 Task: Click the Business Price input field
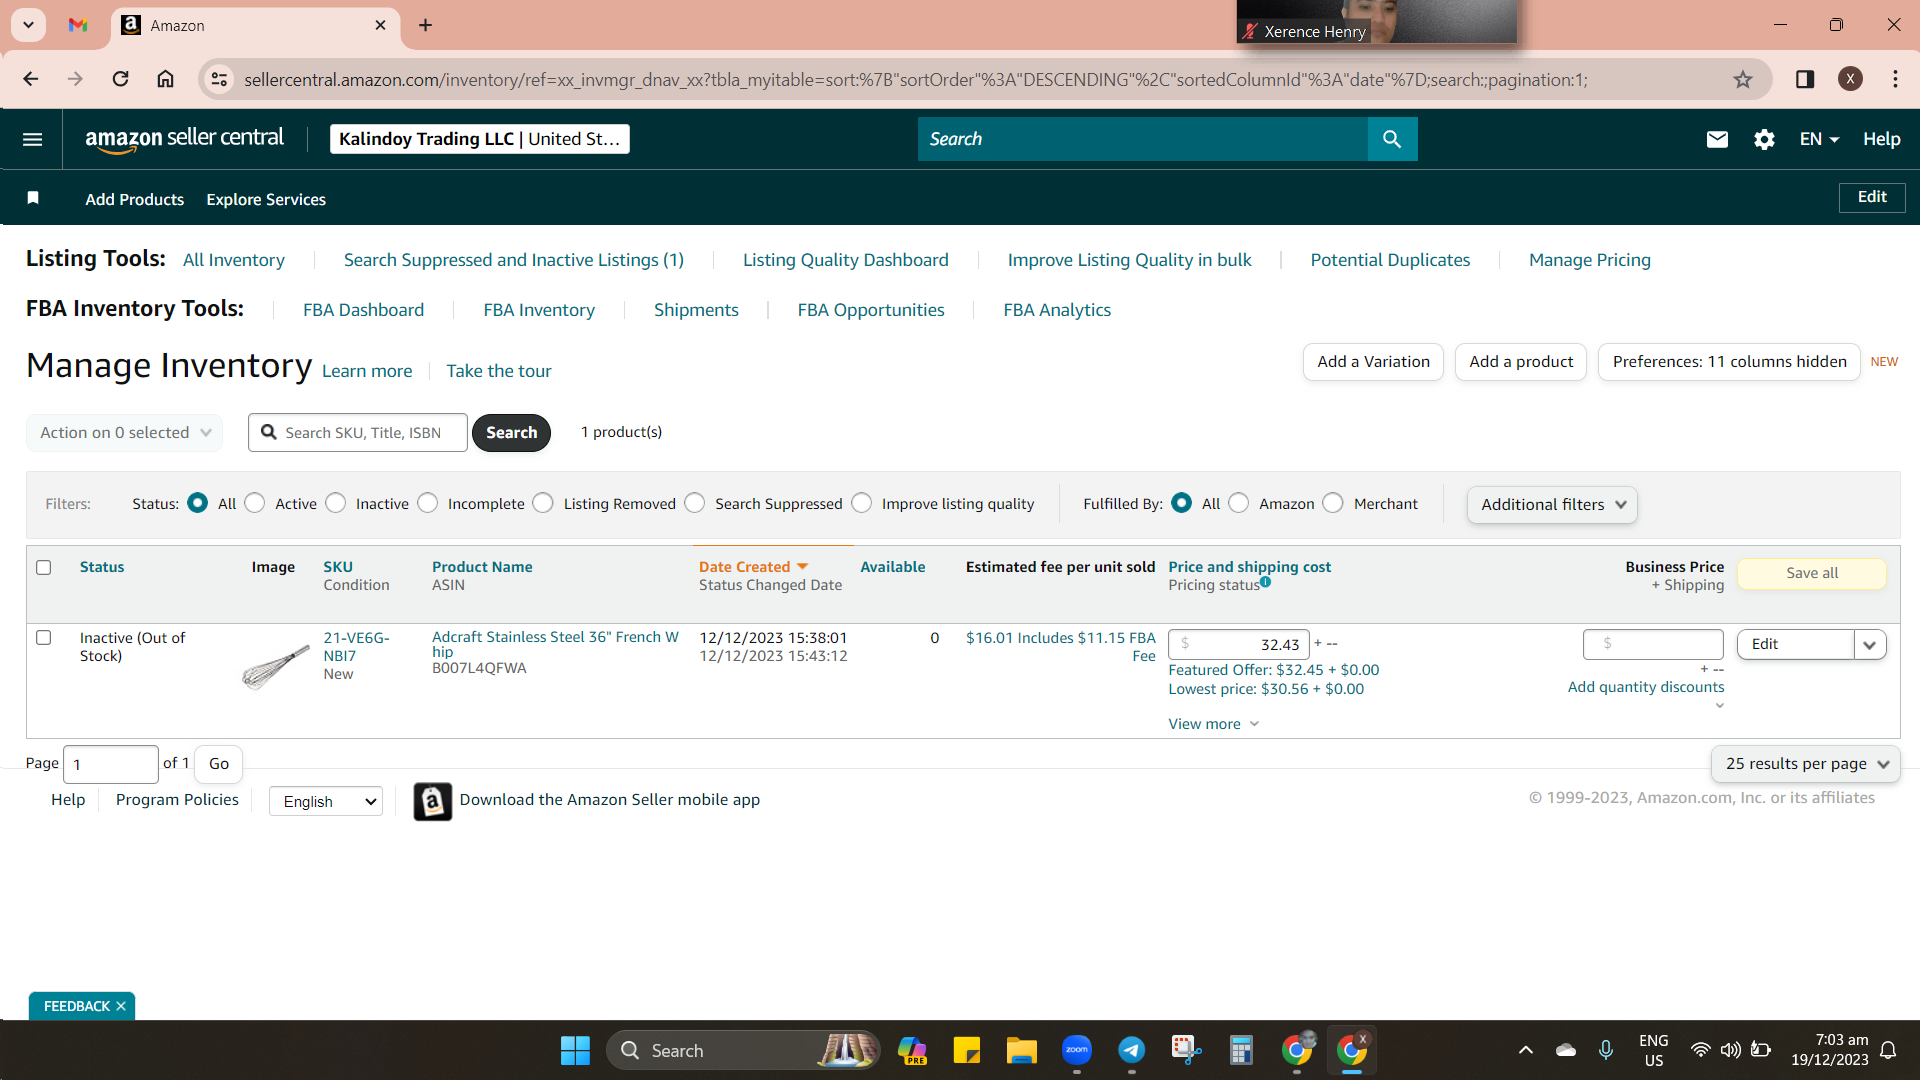click(1653, 644)
